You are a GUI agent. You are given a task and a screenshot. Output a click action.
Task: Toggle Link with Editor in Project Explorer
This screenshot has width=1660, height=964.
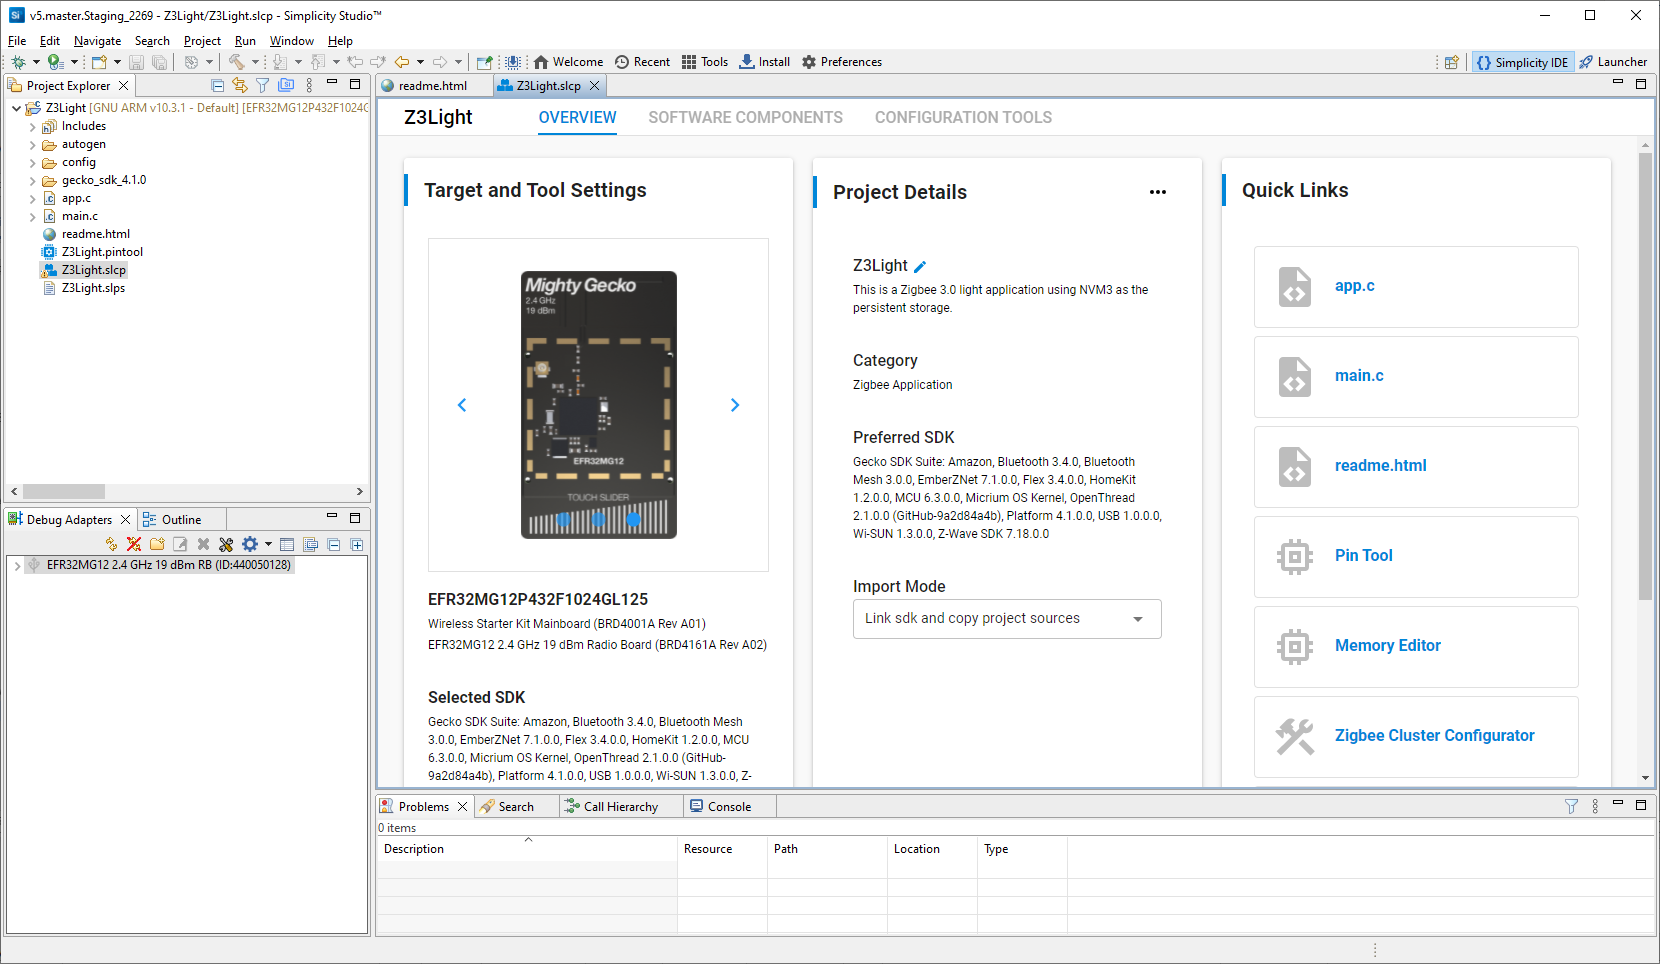tap(239, 86)
